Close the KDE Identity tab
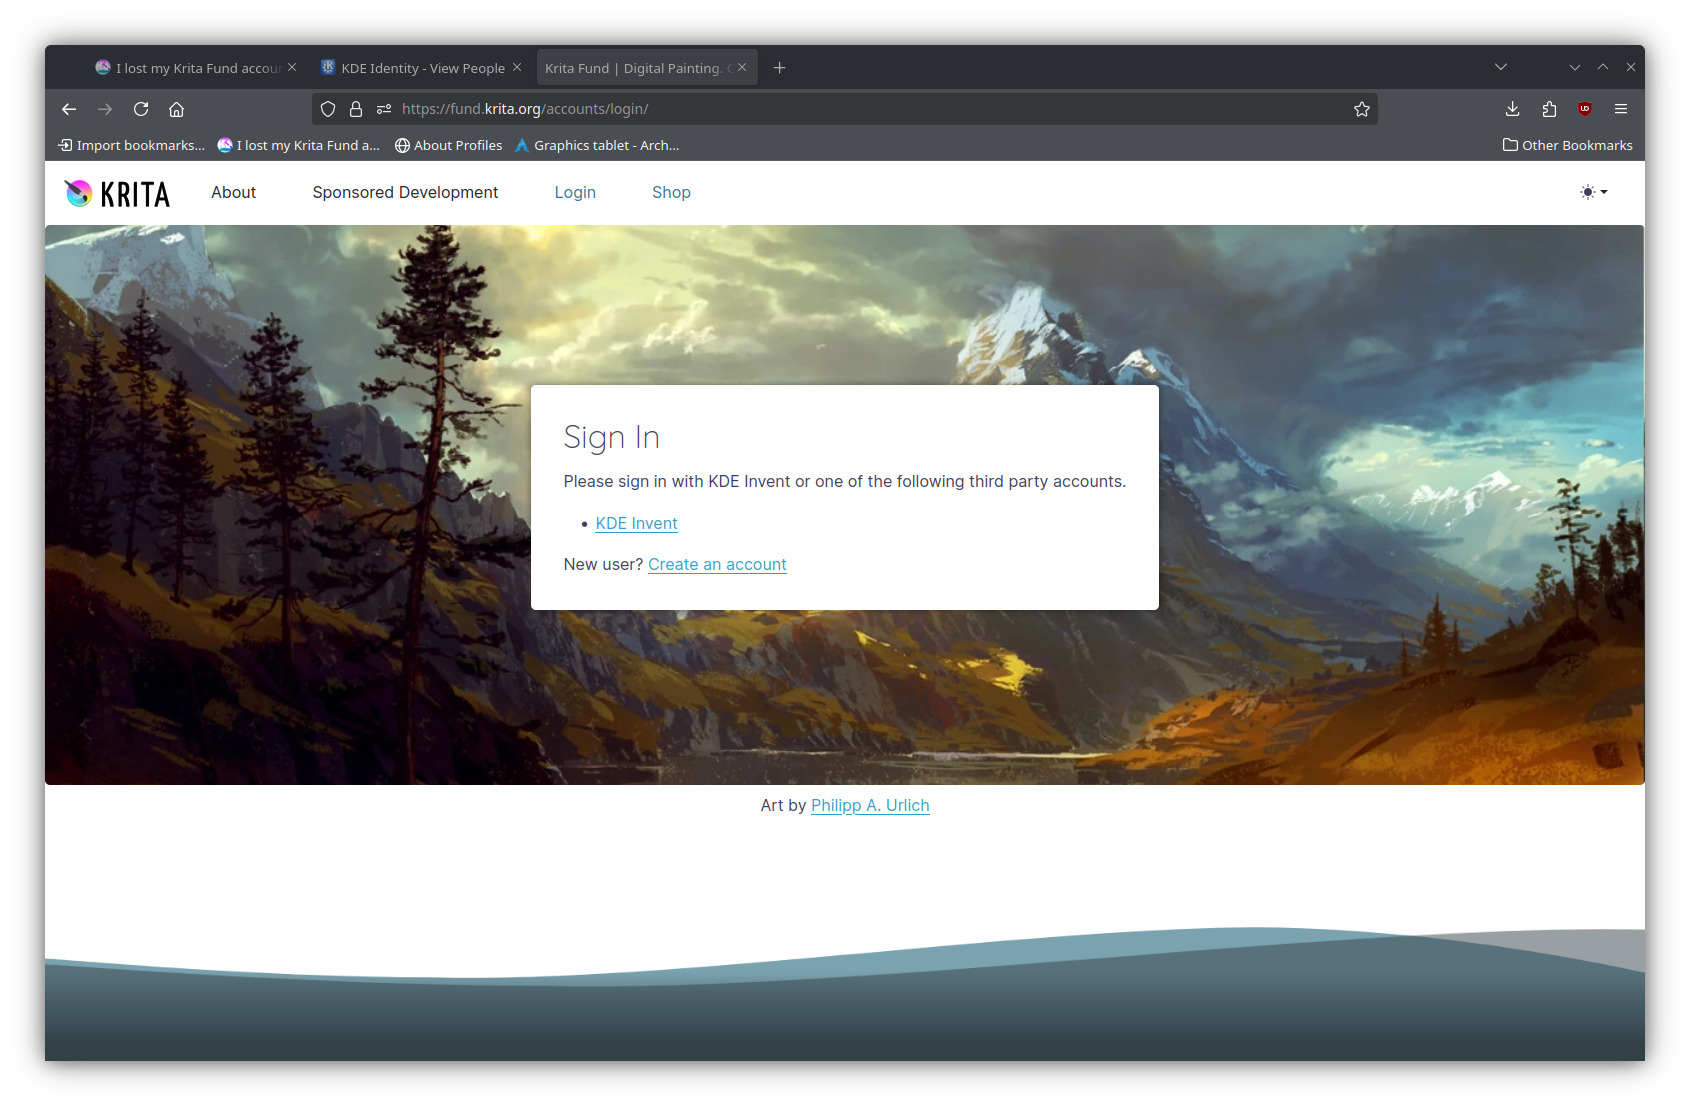Screen dimensions: 1690x1106 (x=517, y=67)
